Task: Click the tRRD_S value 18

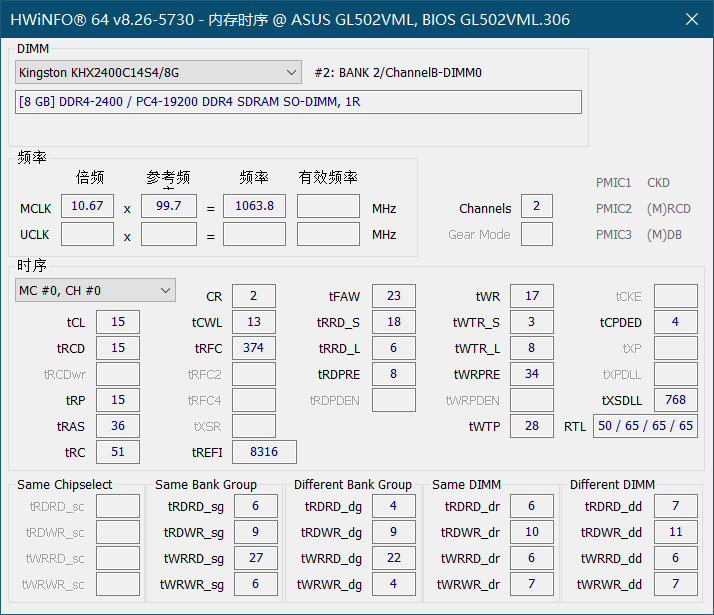Action: (x=394, y=322)
